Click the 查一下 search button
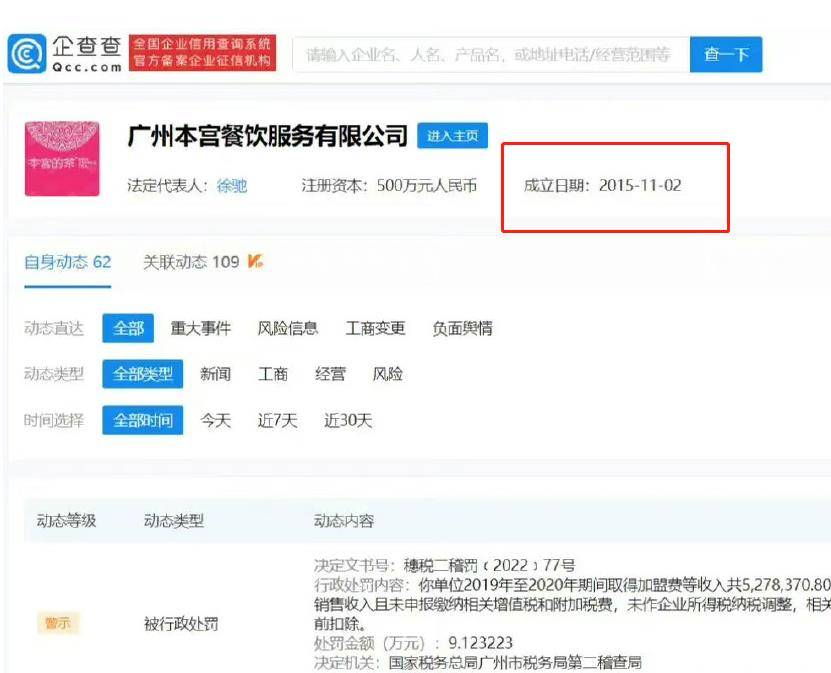Viewport: 831px width, 673px height. point(726,55)
